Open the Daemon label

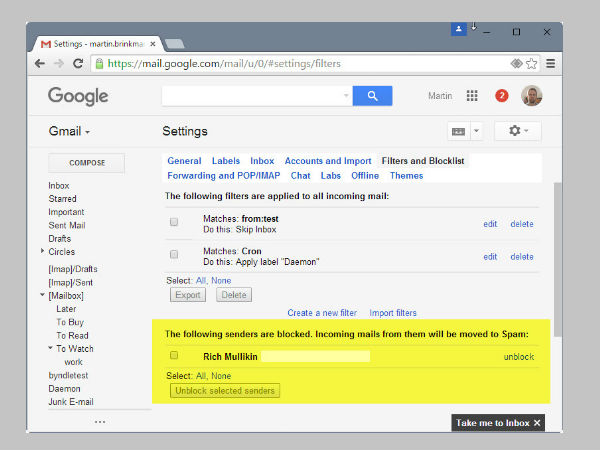tap(64, 389)
